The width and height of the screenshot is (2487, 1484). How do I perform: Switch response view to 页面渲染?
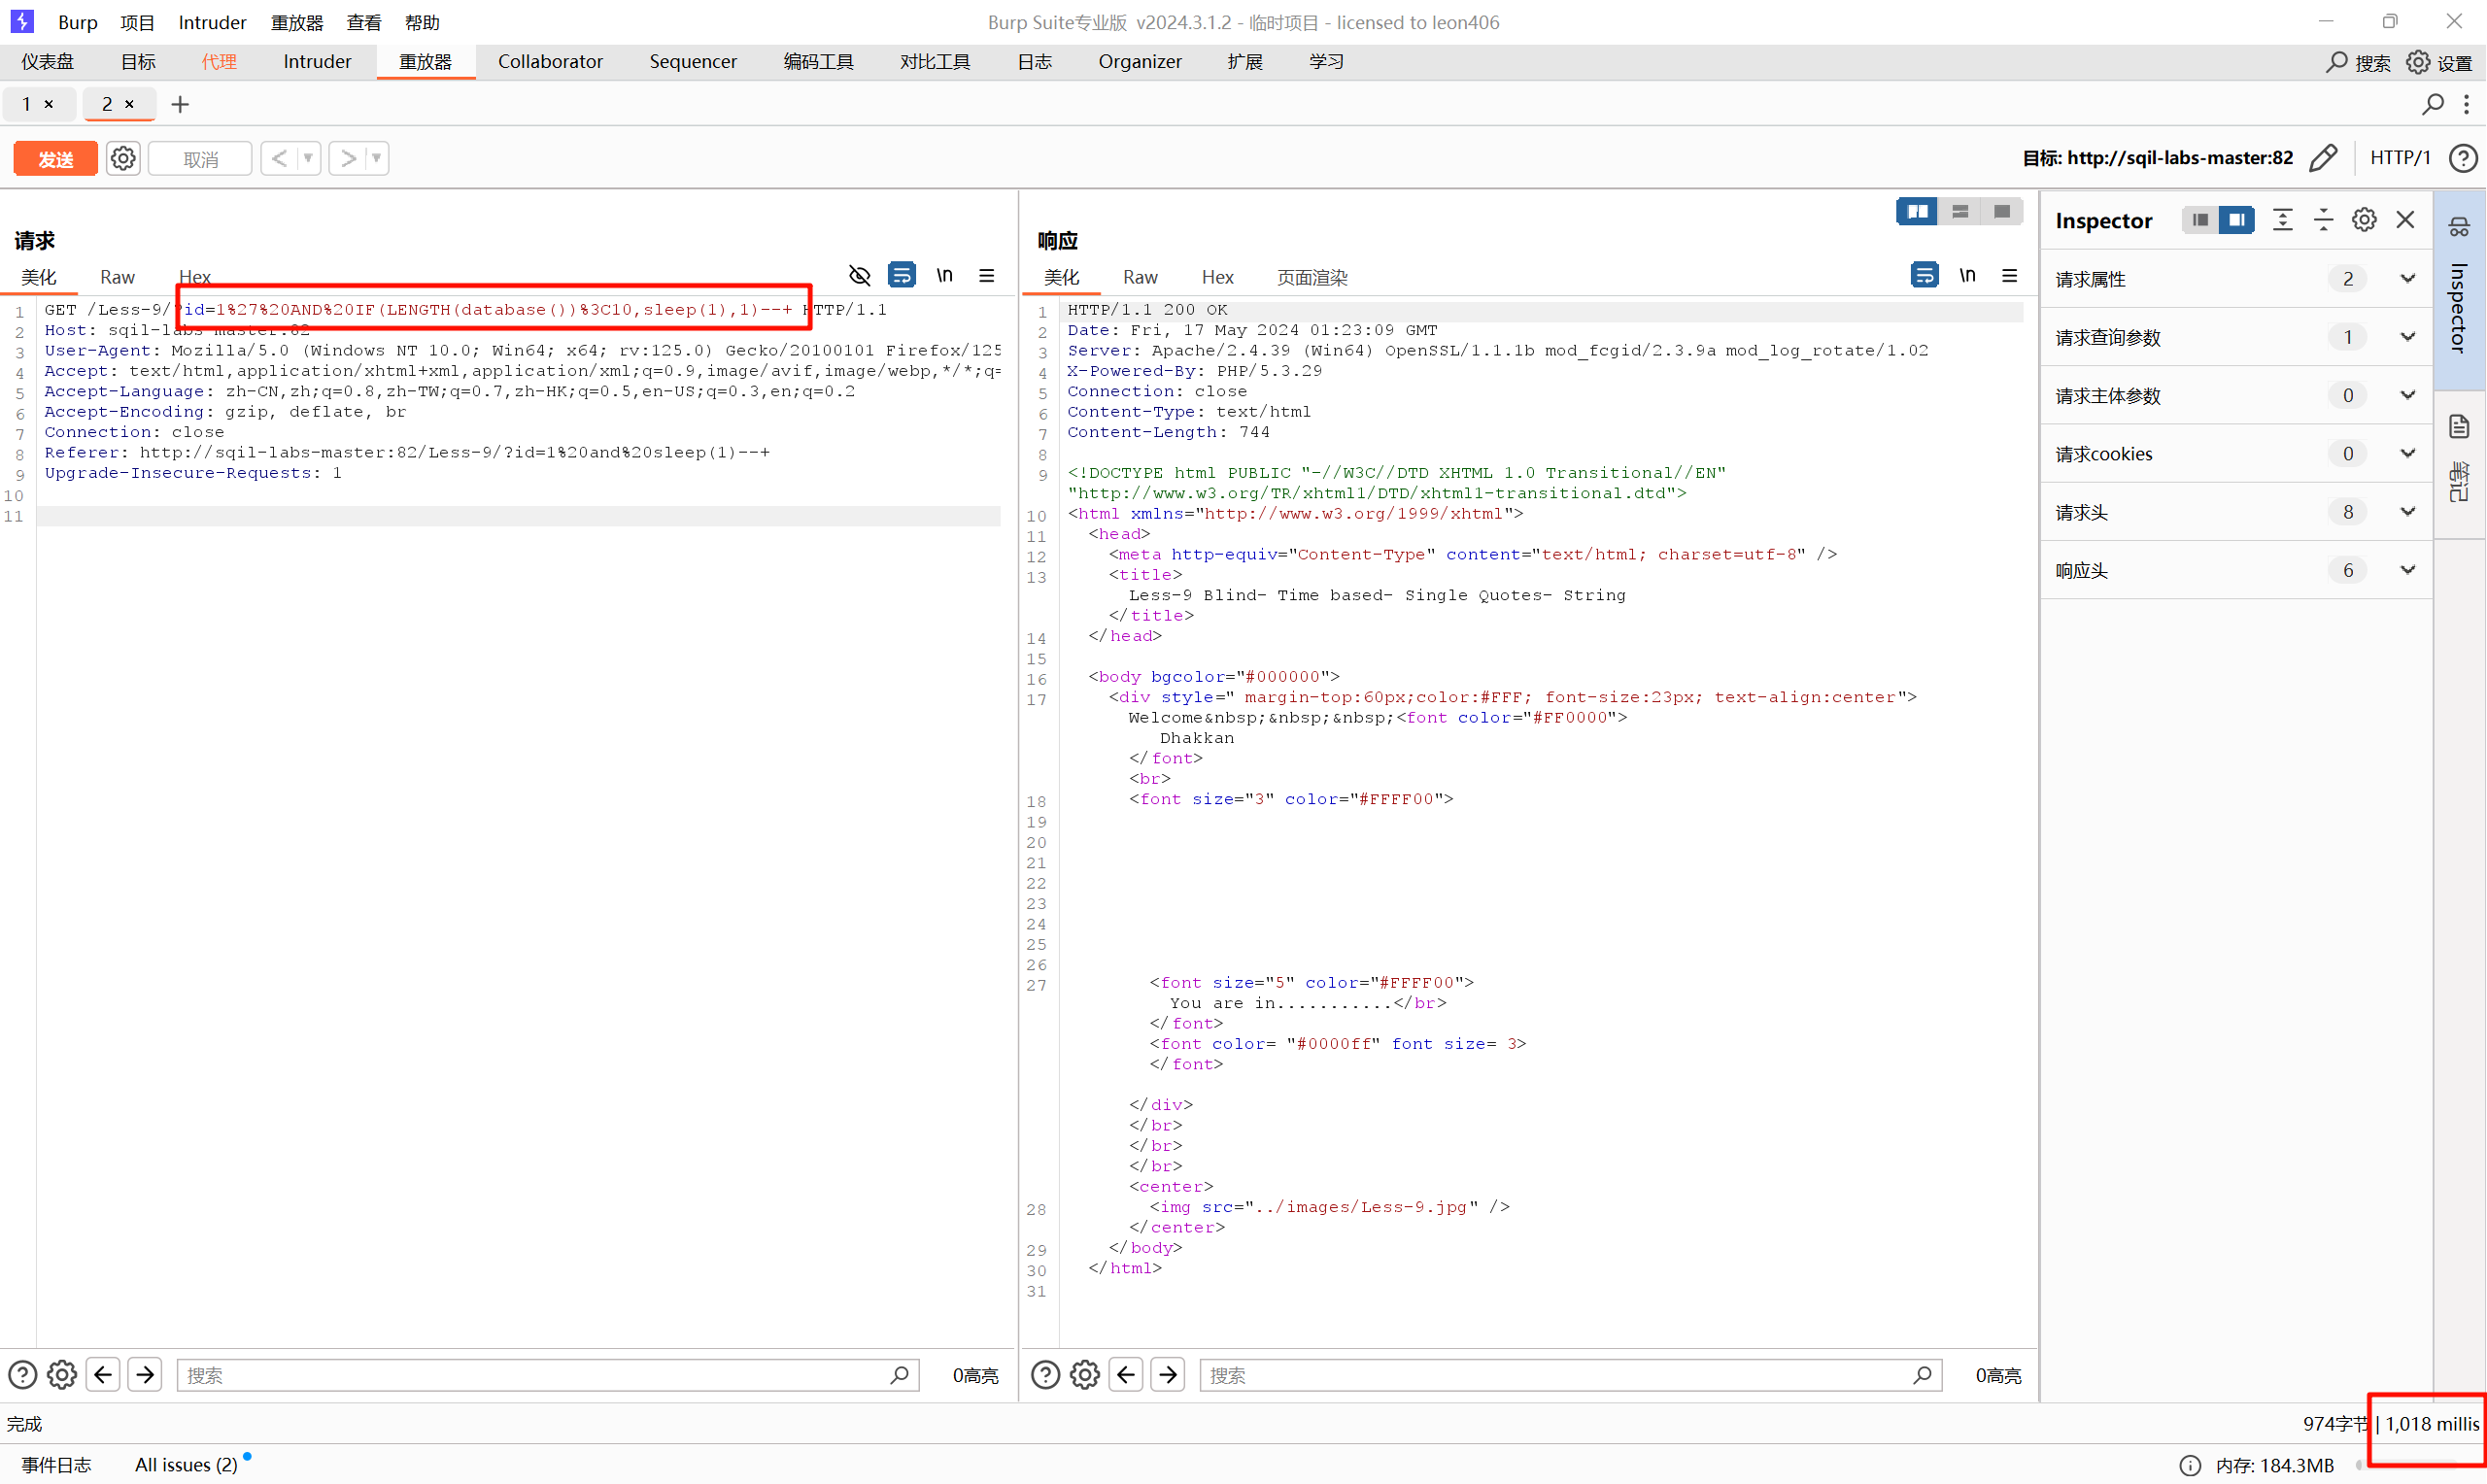[x=1312, y=277]
